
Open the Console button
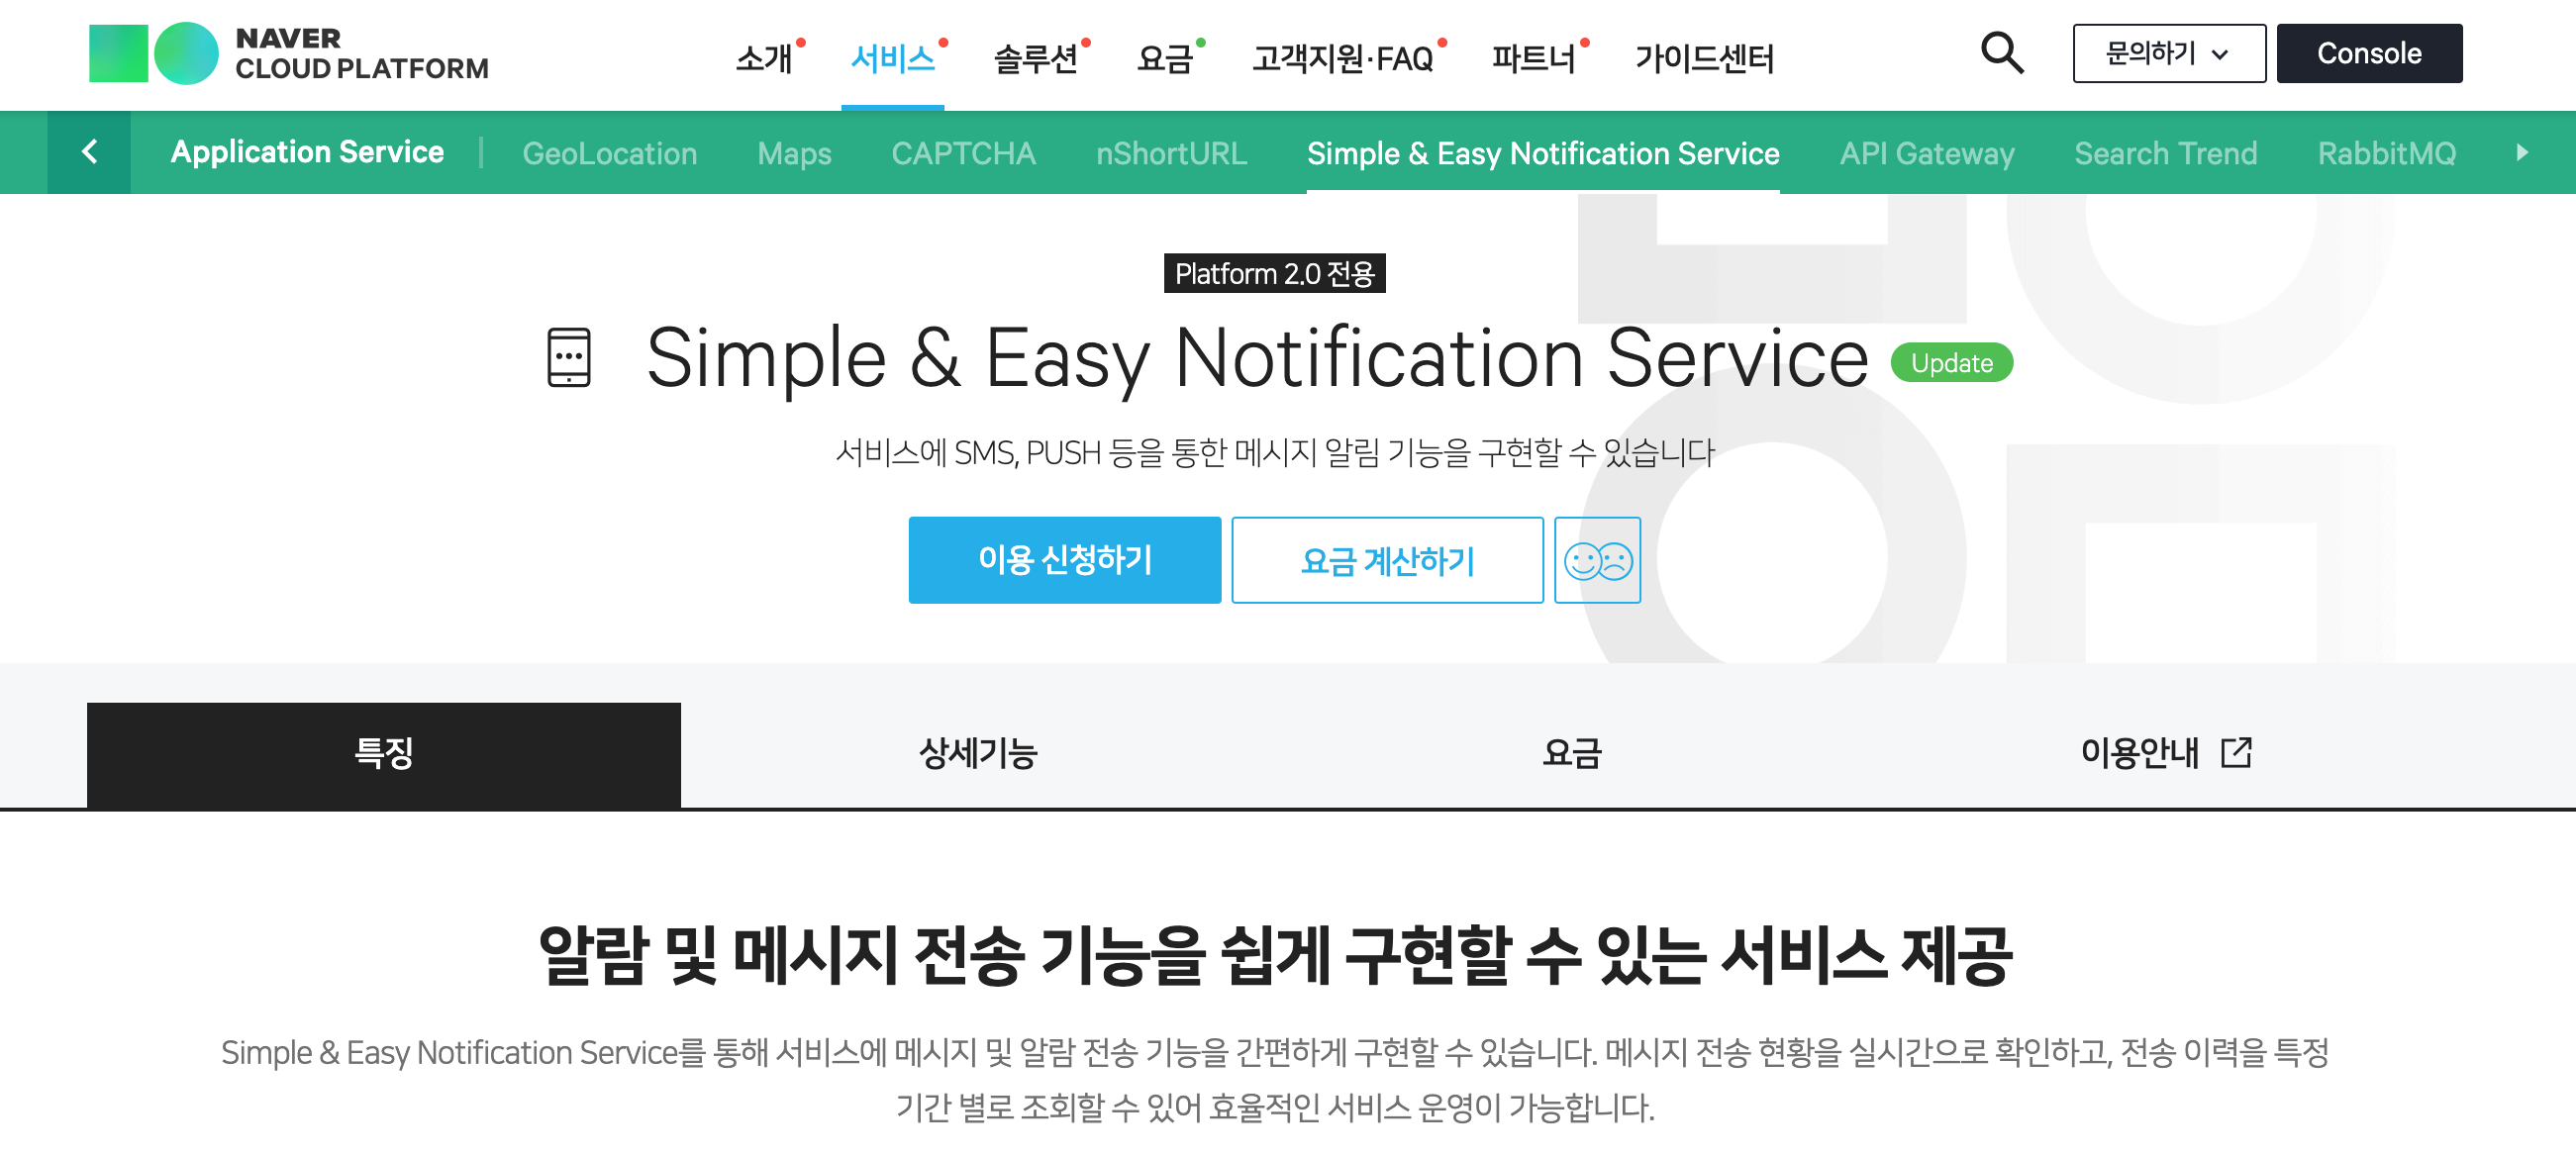(2368, 53)
